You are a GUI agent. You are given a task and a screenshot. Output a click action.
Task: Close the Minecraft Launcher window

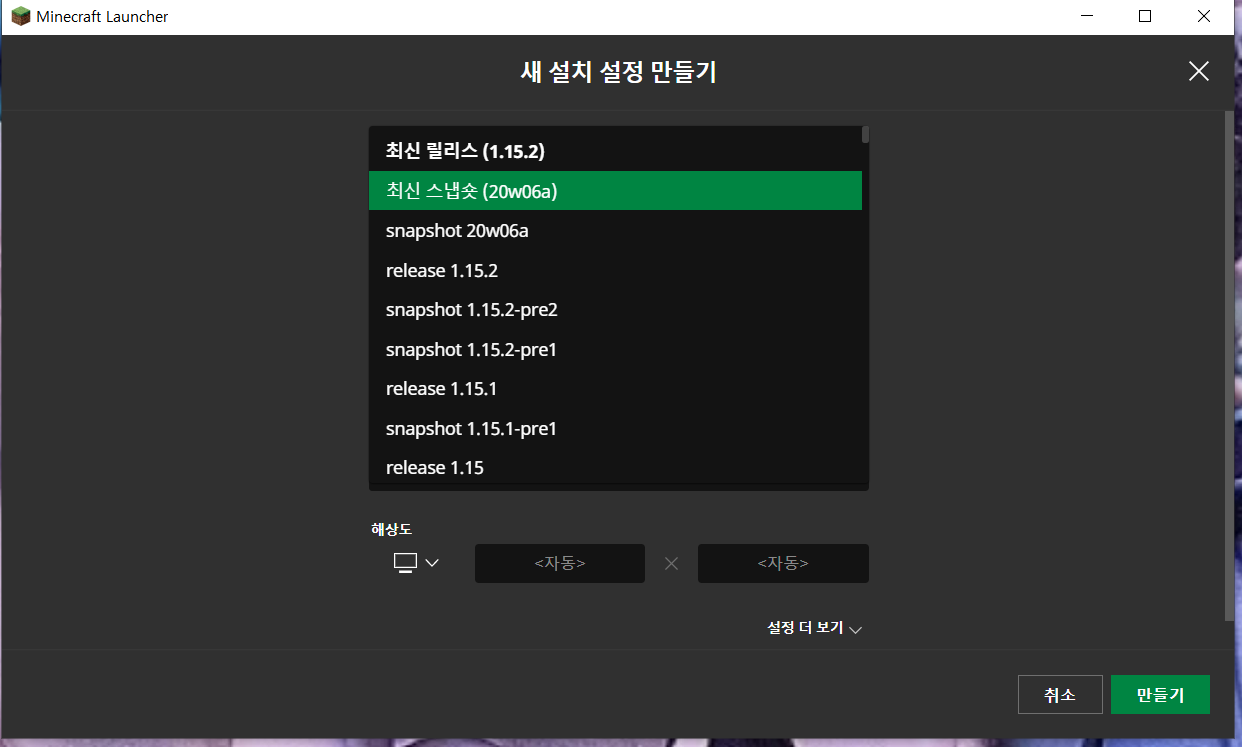point(1205,16)
